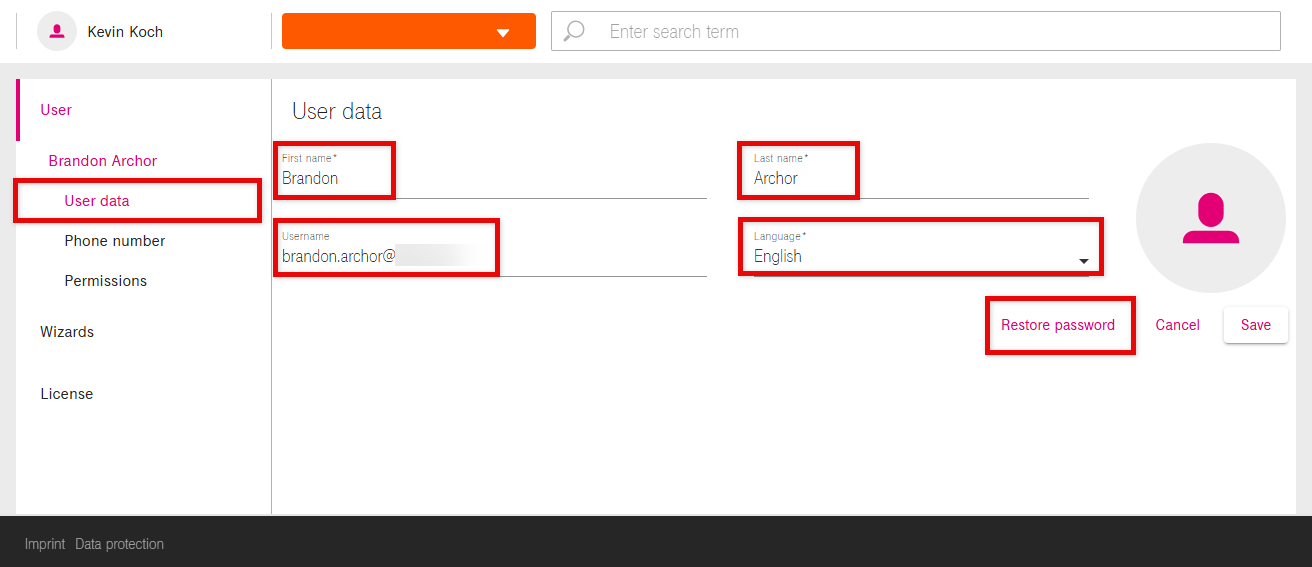Open the orange dropdown selector
This screenshot has width=1312, height=567.
pos(408,31)
